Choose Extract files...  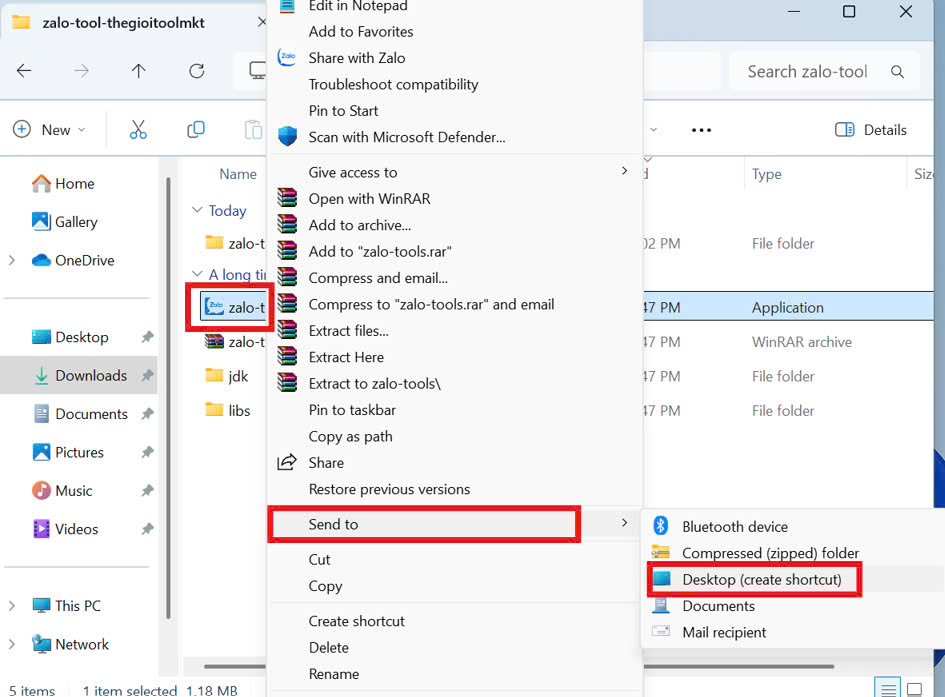(348, 331)
